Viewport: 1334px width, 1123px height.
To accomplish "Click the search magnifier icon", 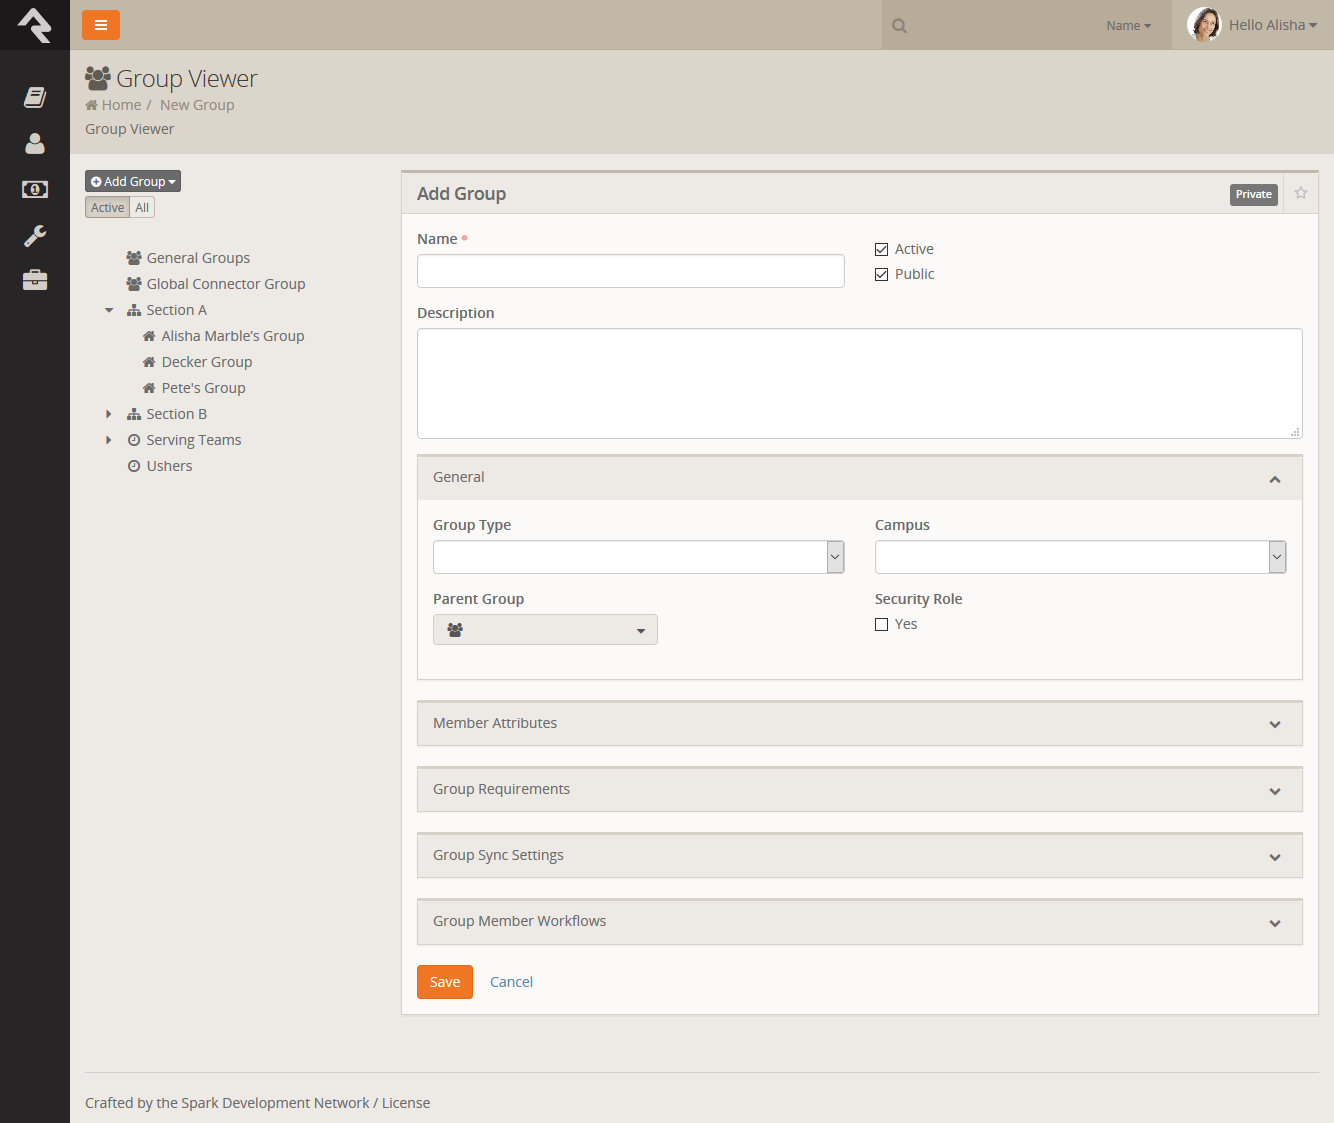I will 899,26.
